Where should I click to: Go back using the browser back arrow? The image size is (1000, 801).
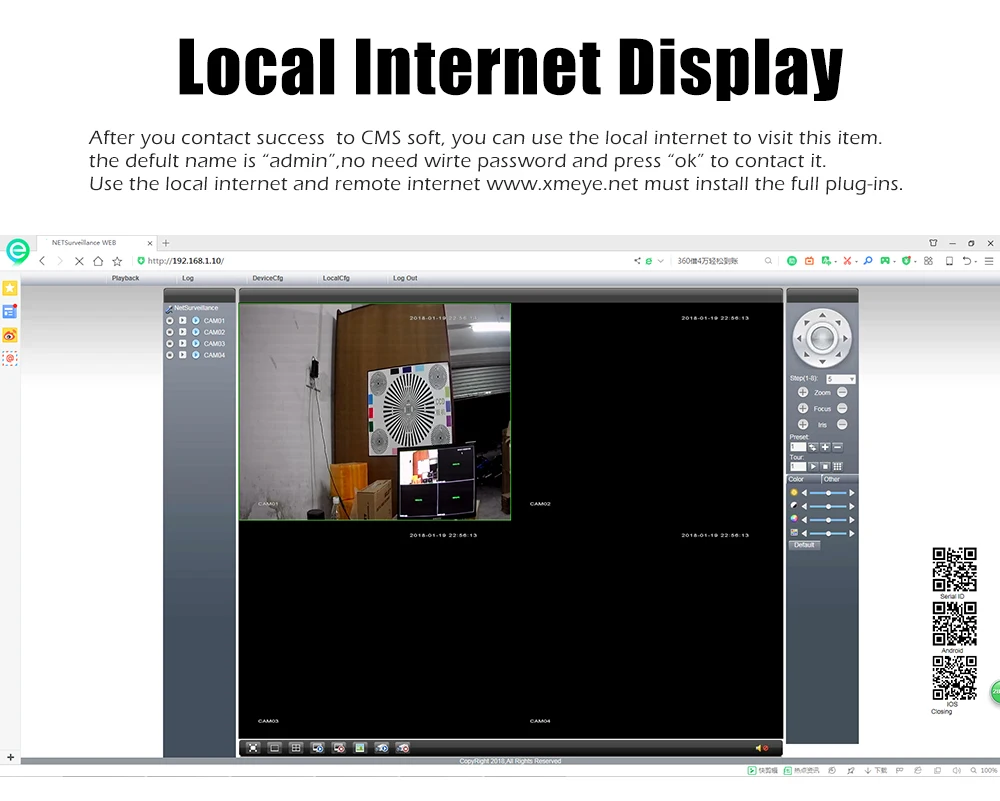[x=42, y=261]
